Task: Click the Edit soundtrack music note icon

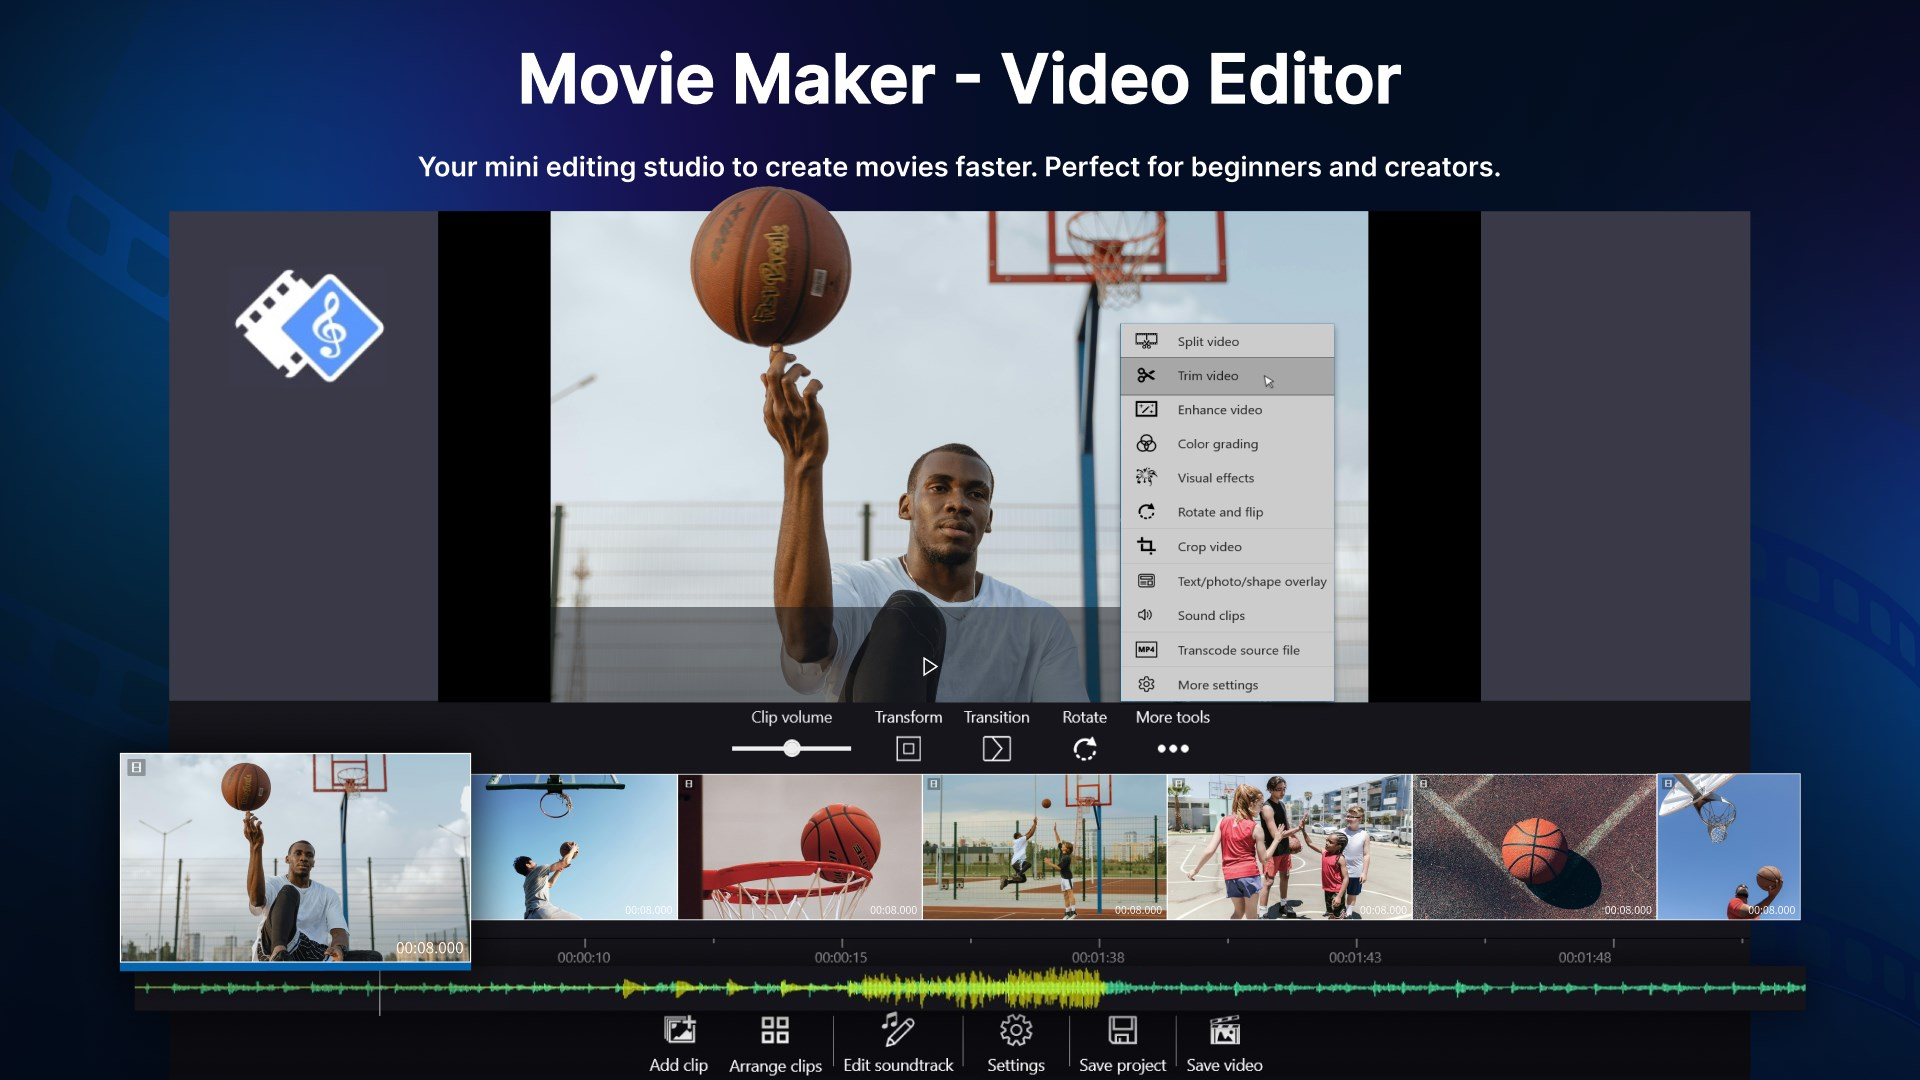Action: click(897, 1028)
